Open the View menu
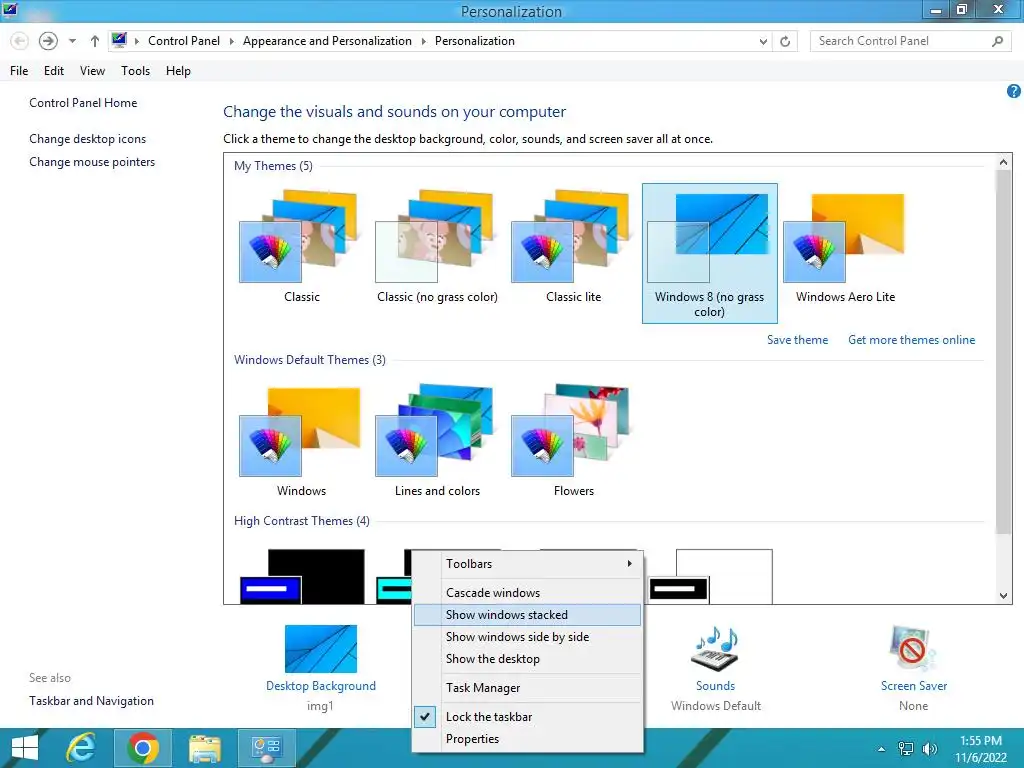The image size is (1024, 768). pos(92,71)
